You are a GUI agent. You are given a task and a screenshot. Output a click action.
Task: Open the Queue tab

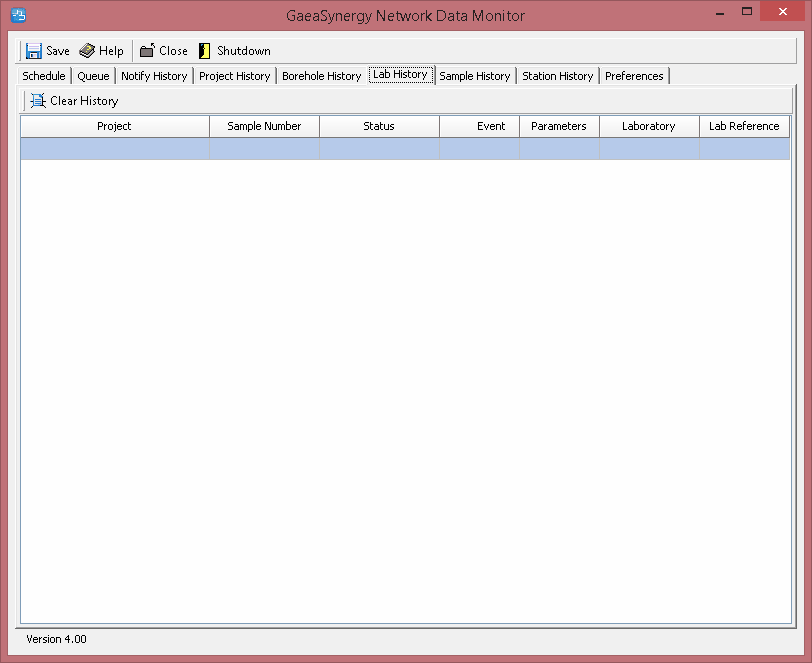click(x=93, y=76)
